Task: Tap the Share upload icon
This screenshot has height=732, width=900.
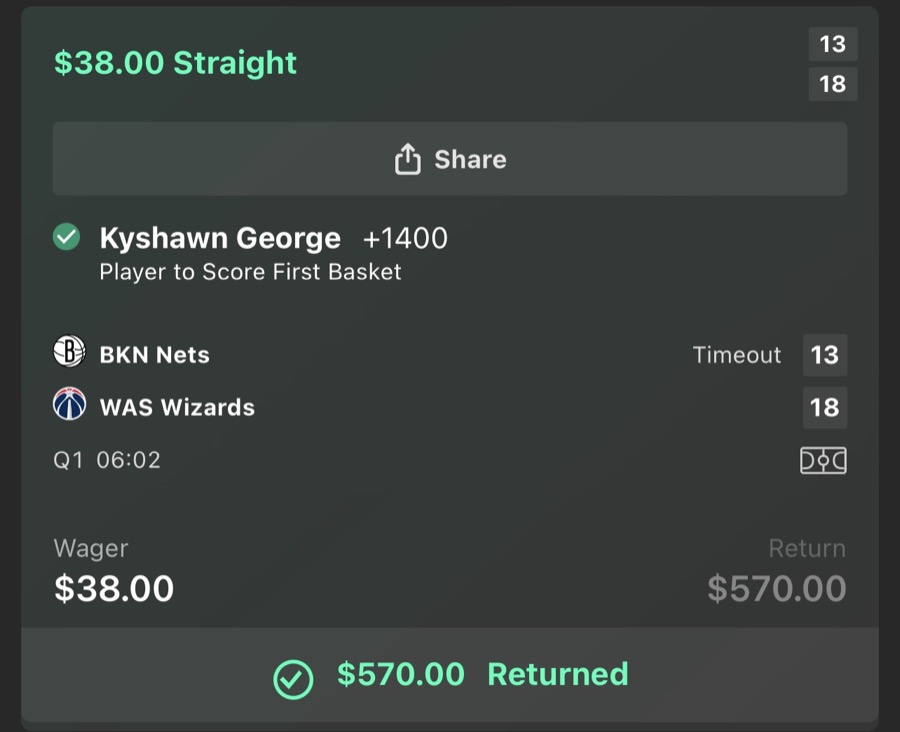Action: point(408,158)
